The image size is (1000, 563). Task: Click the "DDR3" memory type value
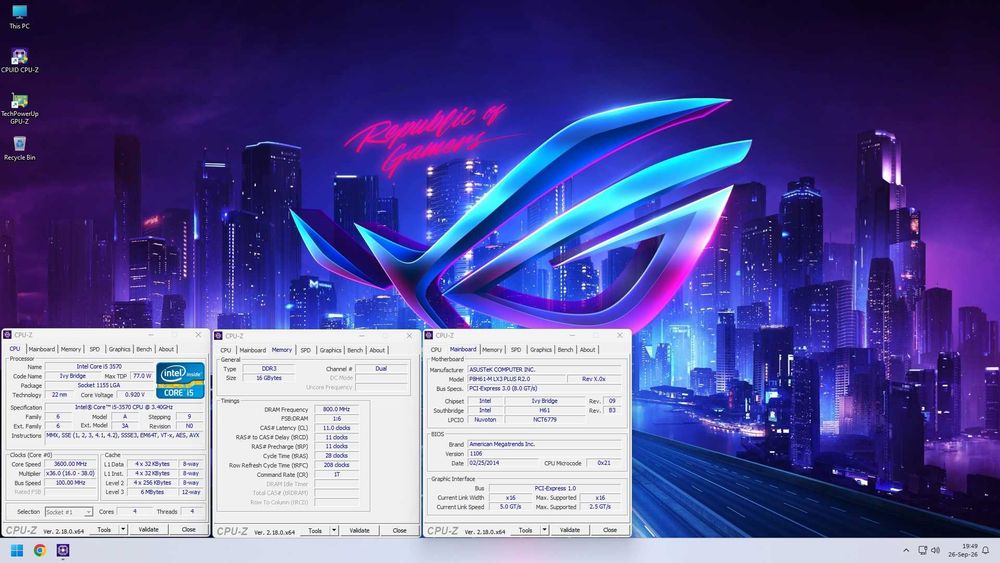[268, 369]
